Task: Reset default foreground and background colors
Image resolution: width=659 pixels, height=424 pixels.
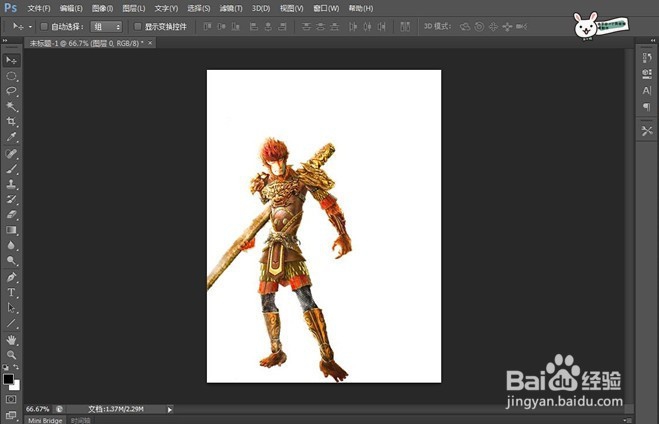Action: tap(5, 367)
